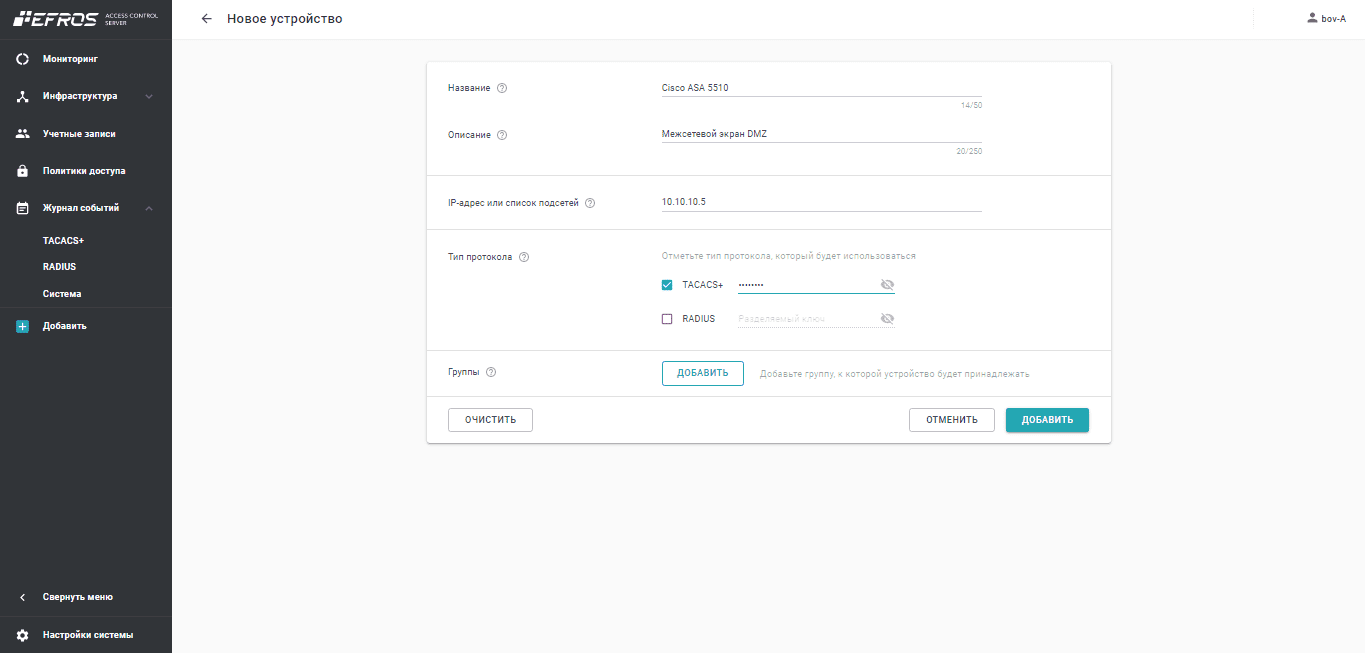
Task: Open the Политики доступа menu item
Action: (83, 171)
